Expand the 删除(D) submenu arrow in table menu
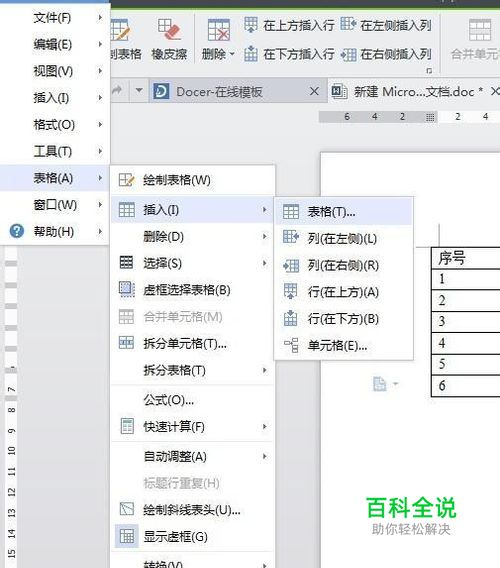This screenshot has width=500, height=568. tap(264, 237)
